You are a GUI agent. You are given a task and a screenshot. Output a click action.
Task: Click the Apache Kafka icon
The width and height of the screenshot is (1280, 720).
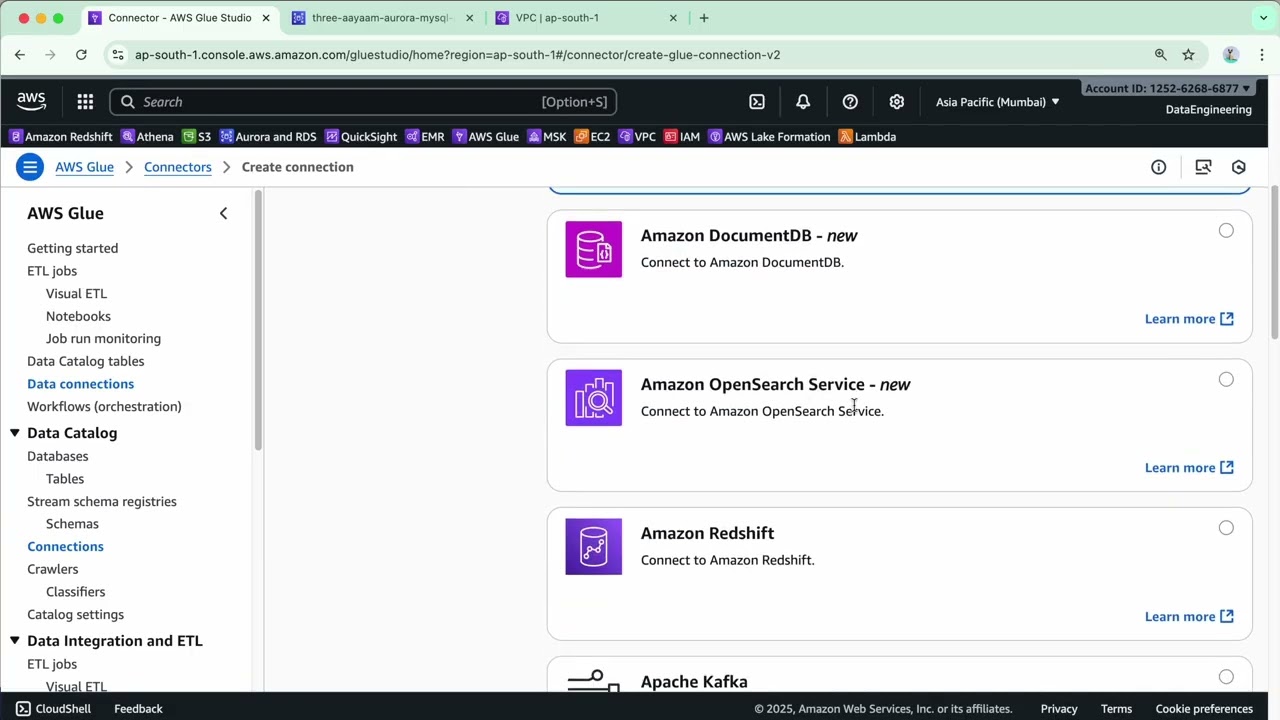tap(594, 680)
